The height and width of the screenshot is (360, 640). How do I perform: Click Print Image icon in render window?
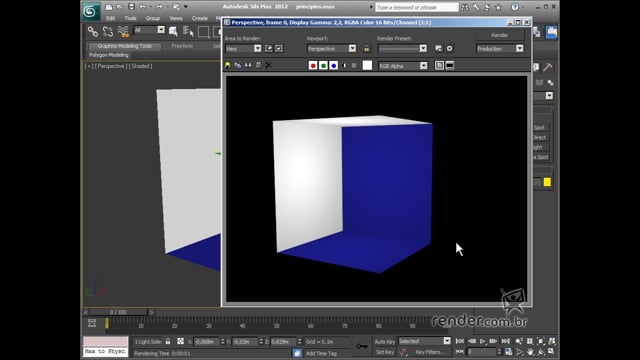pos(258,65)
